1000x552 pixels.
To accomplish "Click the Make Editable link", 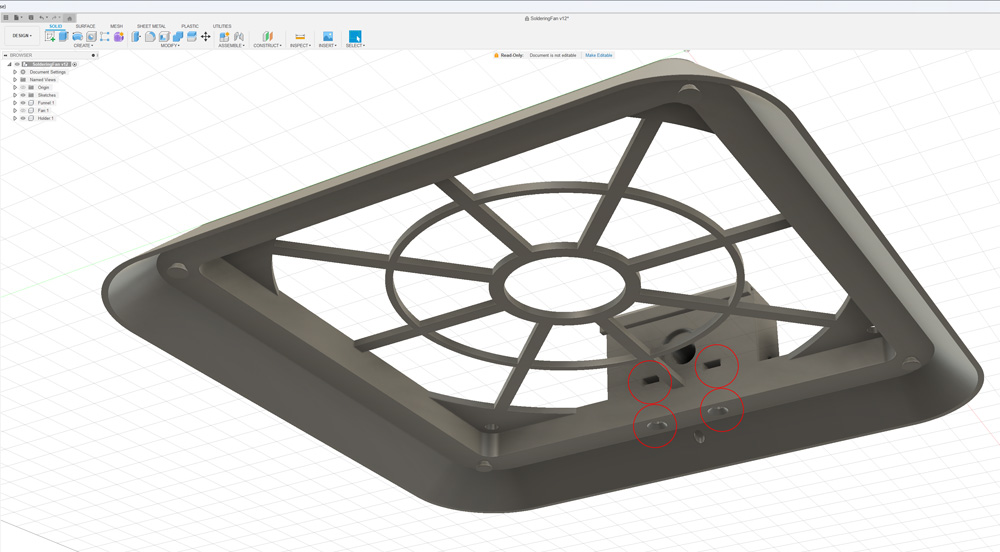I will coord(599,55).
